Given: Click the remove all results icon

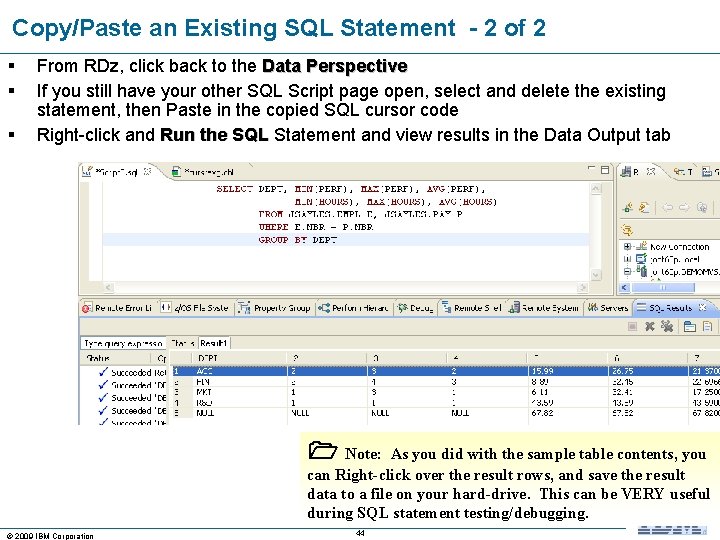Looking at the screenshot, I should (x=667, y=326).
